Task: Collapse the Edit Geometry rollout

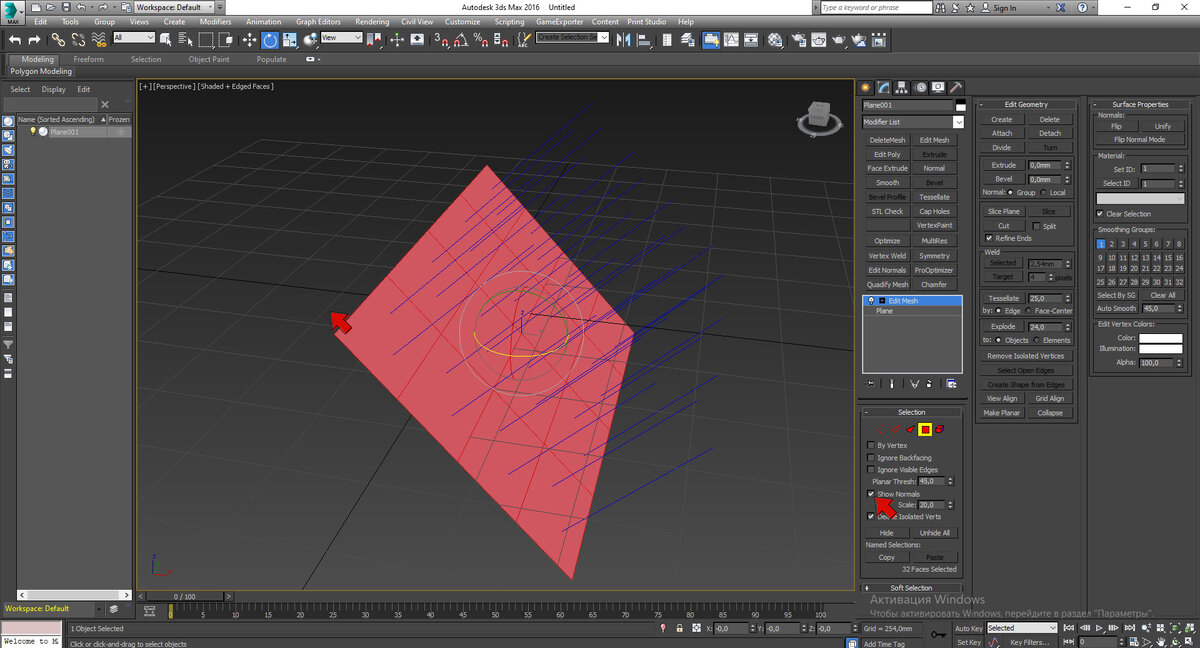Action: pyautogui.click(x=1026, y=104)
